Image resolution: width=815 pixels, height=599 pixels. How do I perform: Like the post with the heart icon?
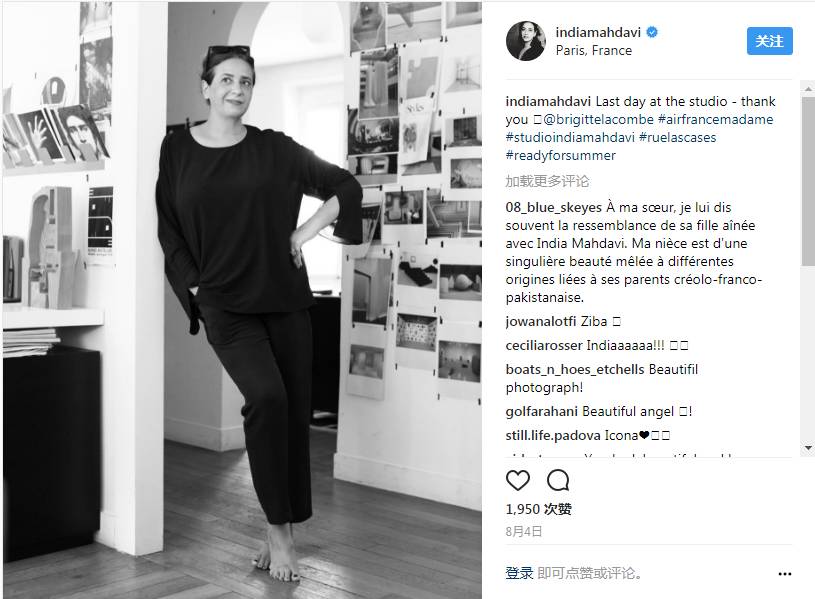click(x=518, y=480)
